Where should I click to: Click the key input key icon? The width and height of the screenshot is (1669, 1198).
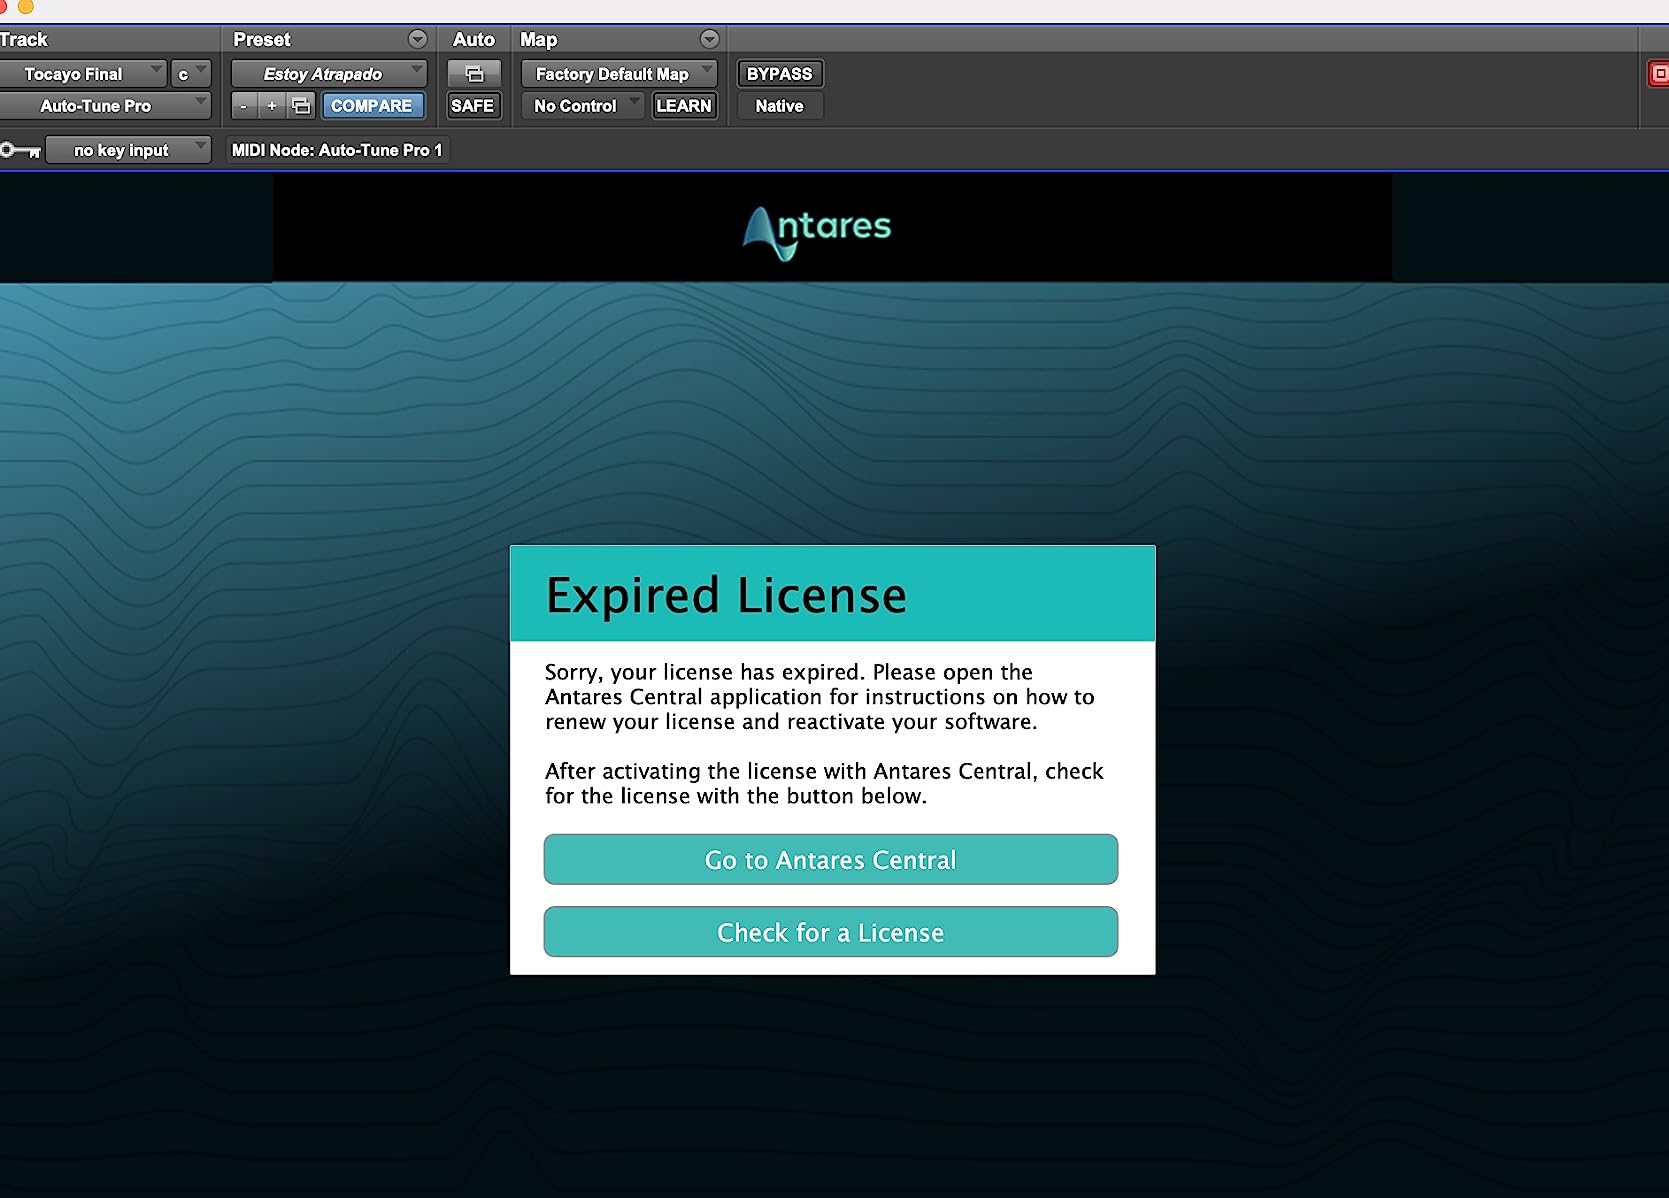[20, 150]
